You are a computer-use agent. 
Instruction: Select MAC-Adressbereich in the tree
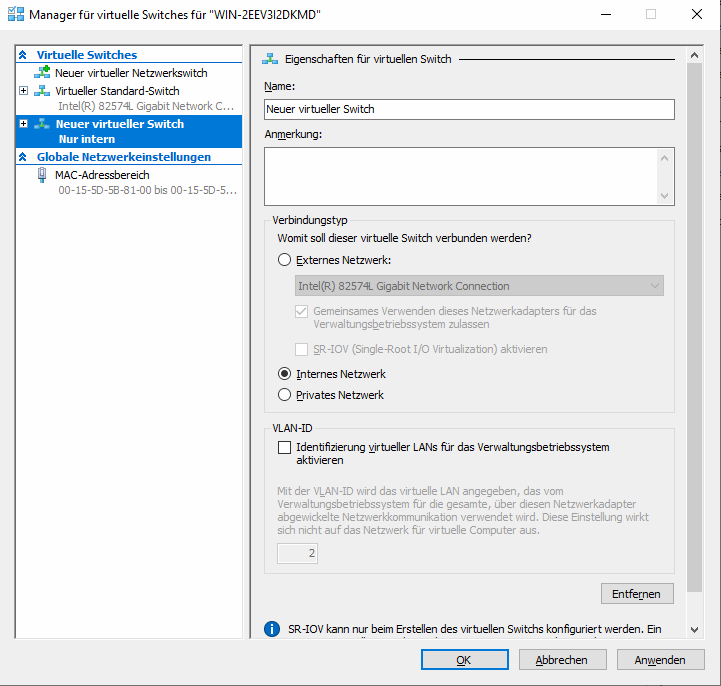[102, 175]
